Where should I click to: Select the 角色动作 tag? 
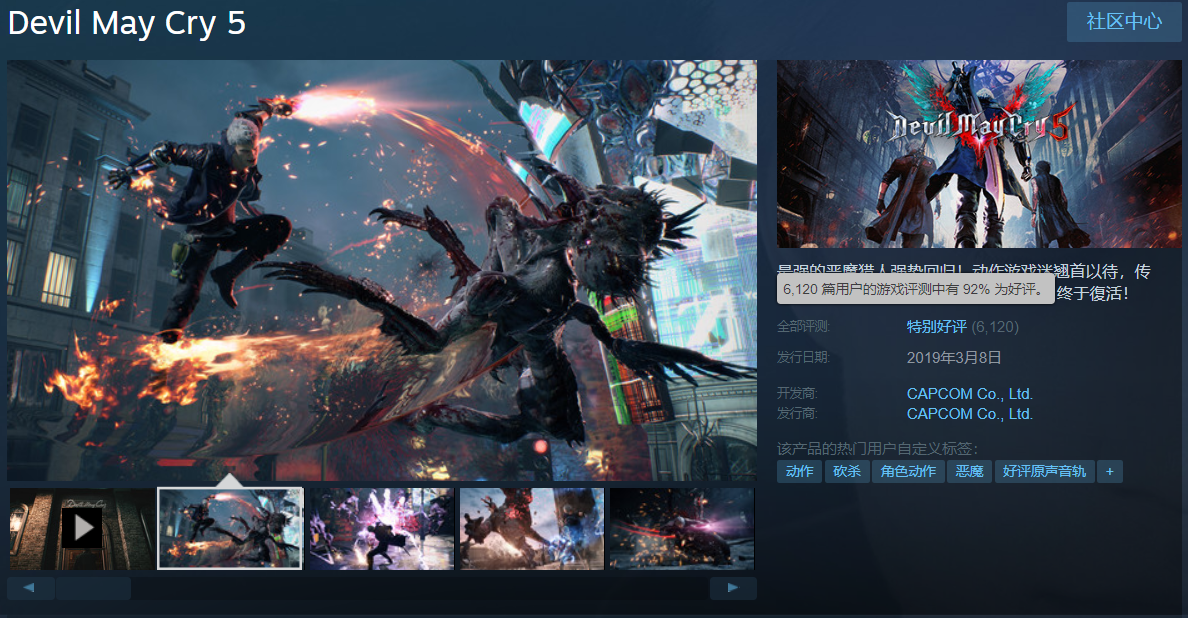[908, 471]
